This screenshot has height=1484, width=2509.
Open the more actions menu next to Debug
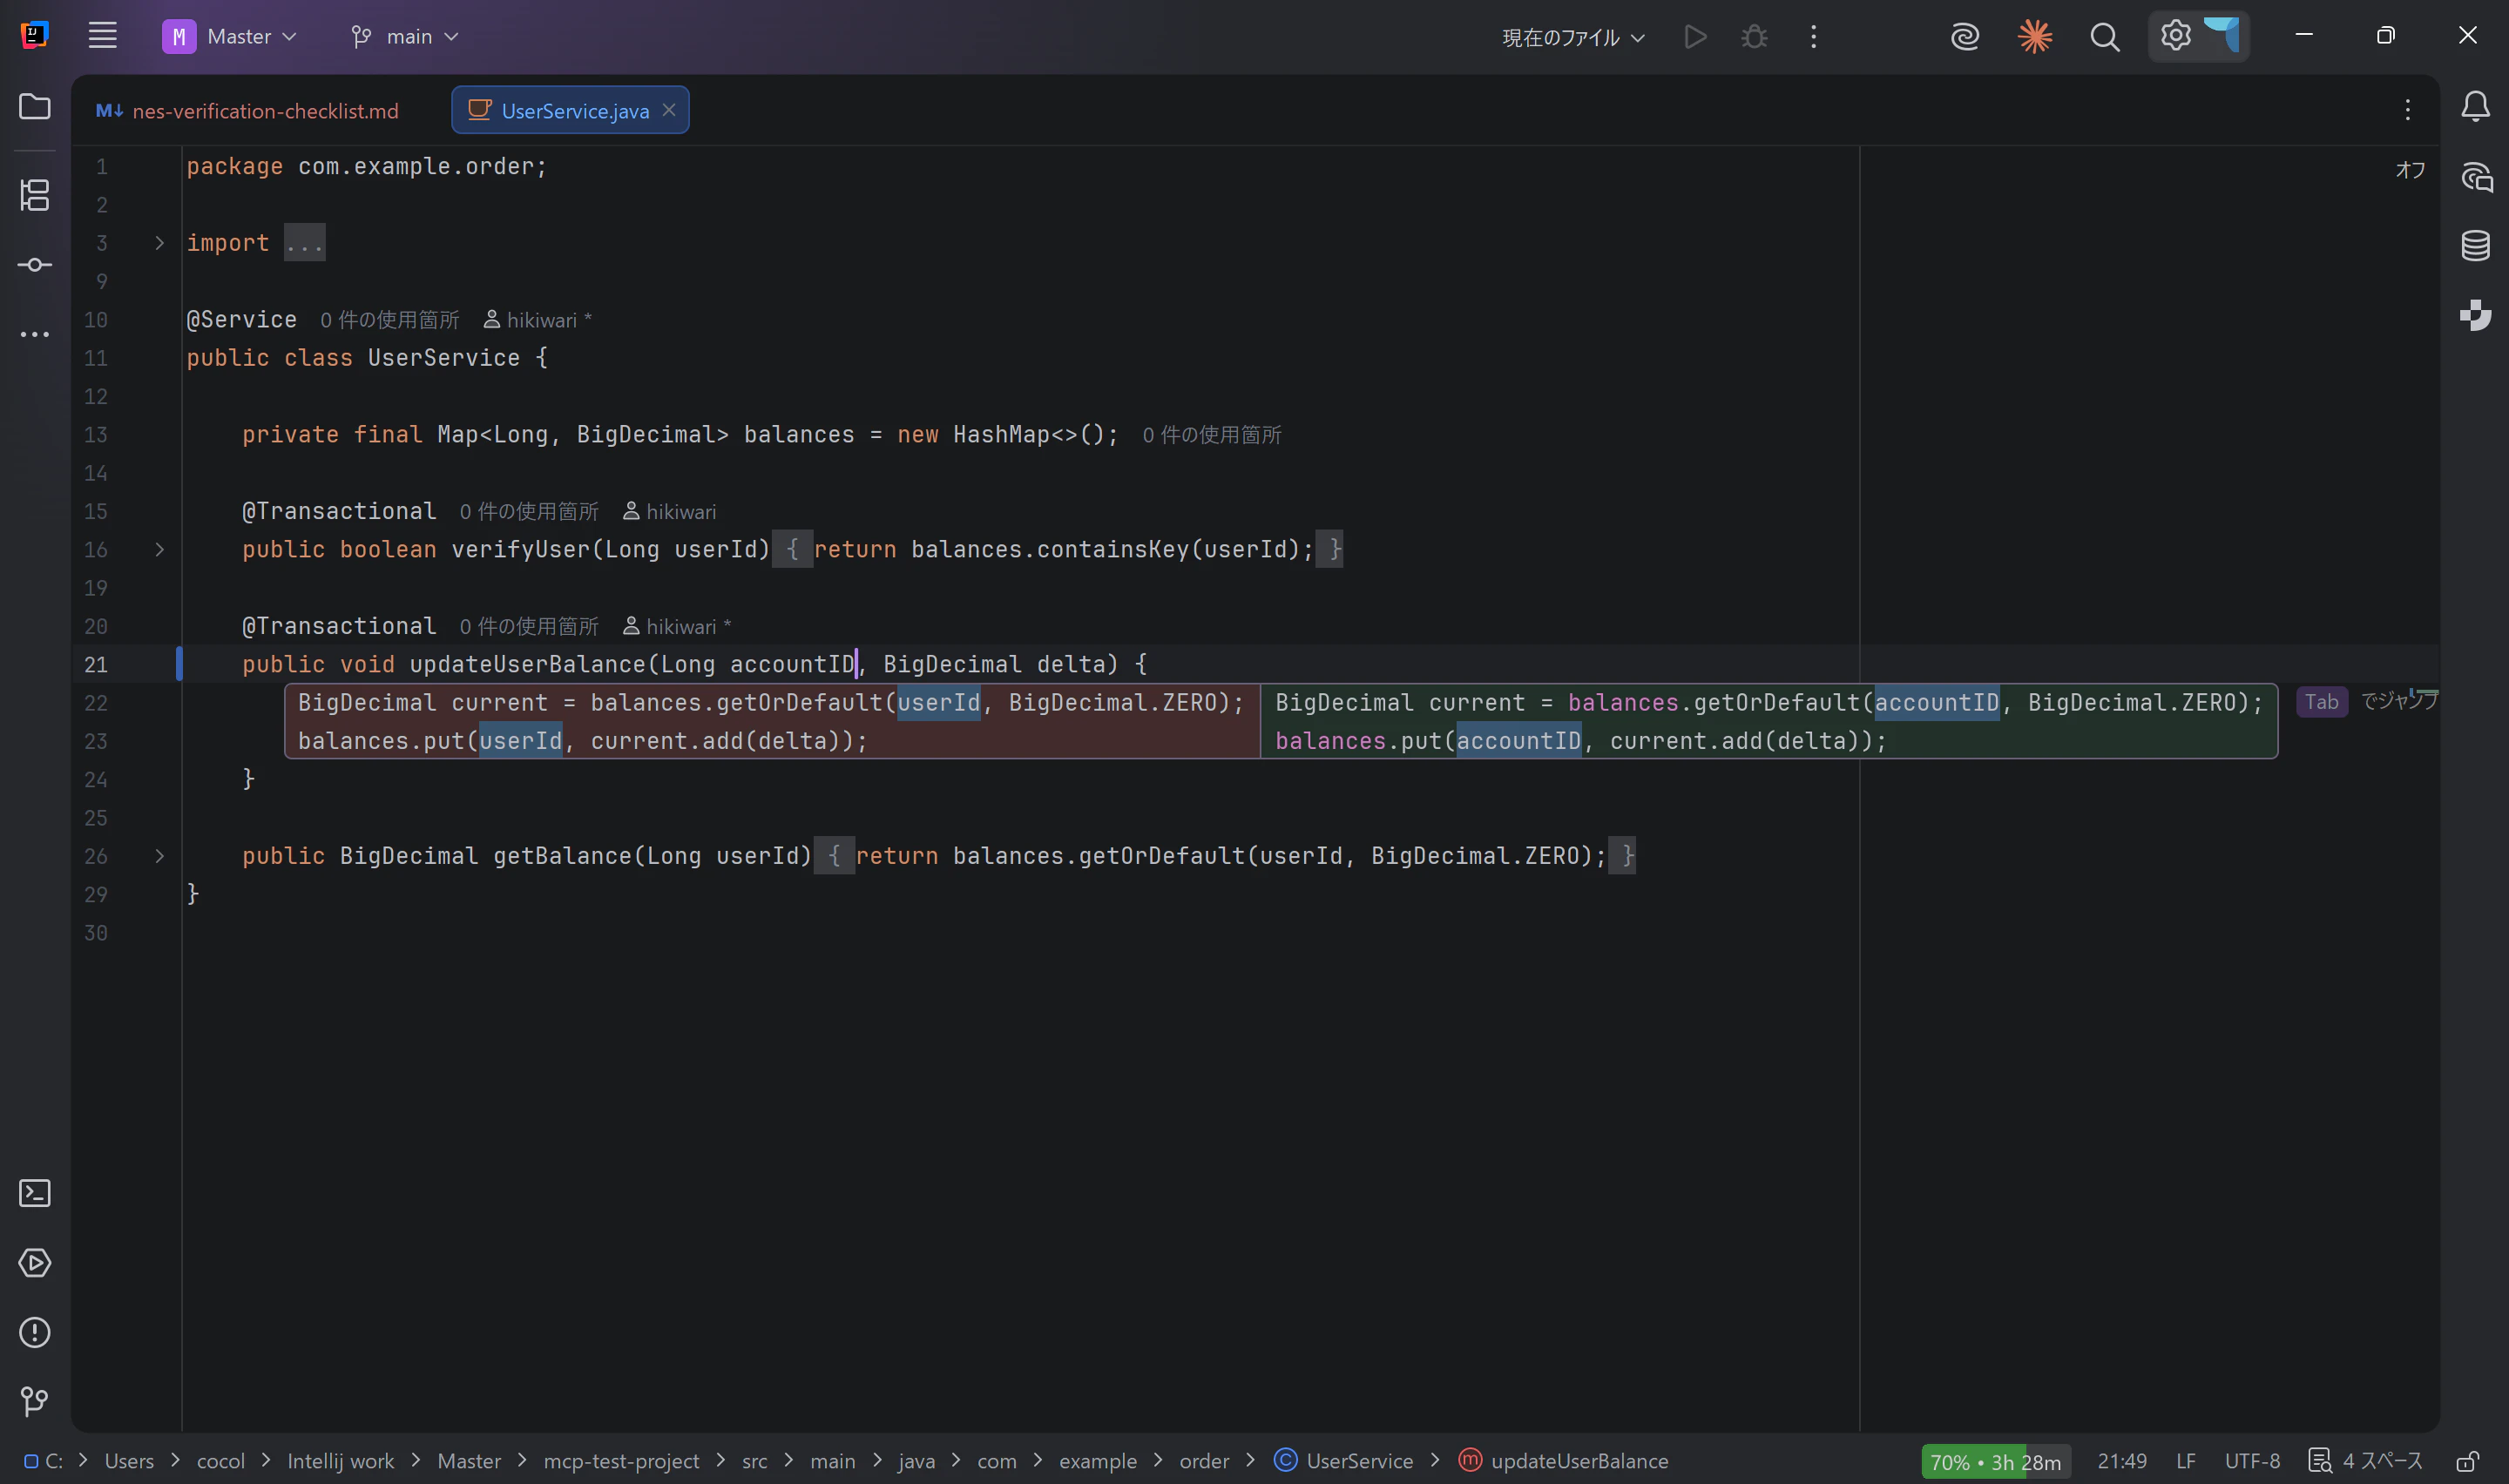coord(1813,37)
